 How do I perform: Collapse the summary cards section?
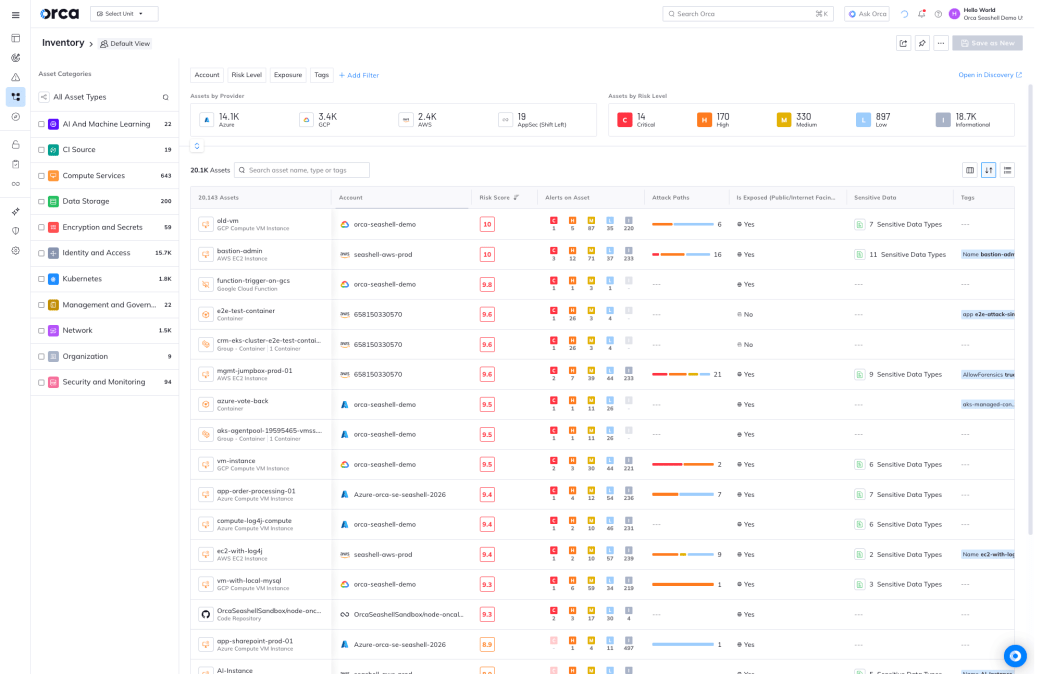[x=197, y=146]
